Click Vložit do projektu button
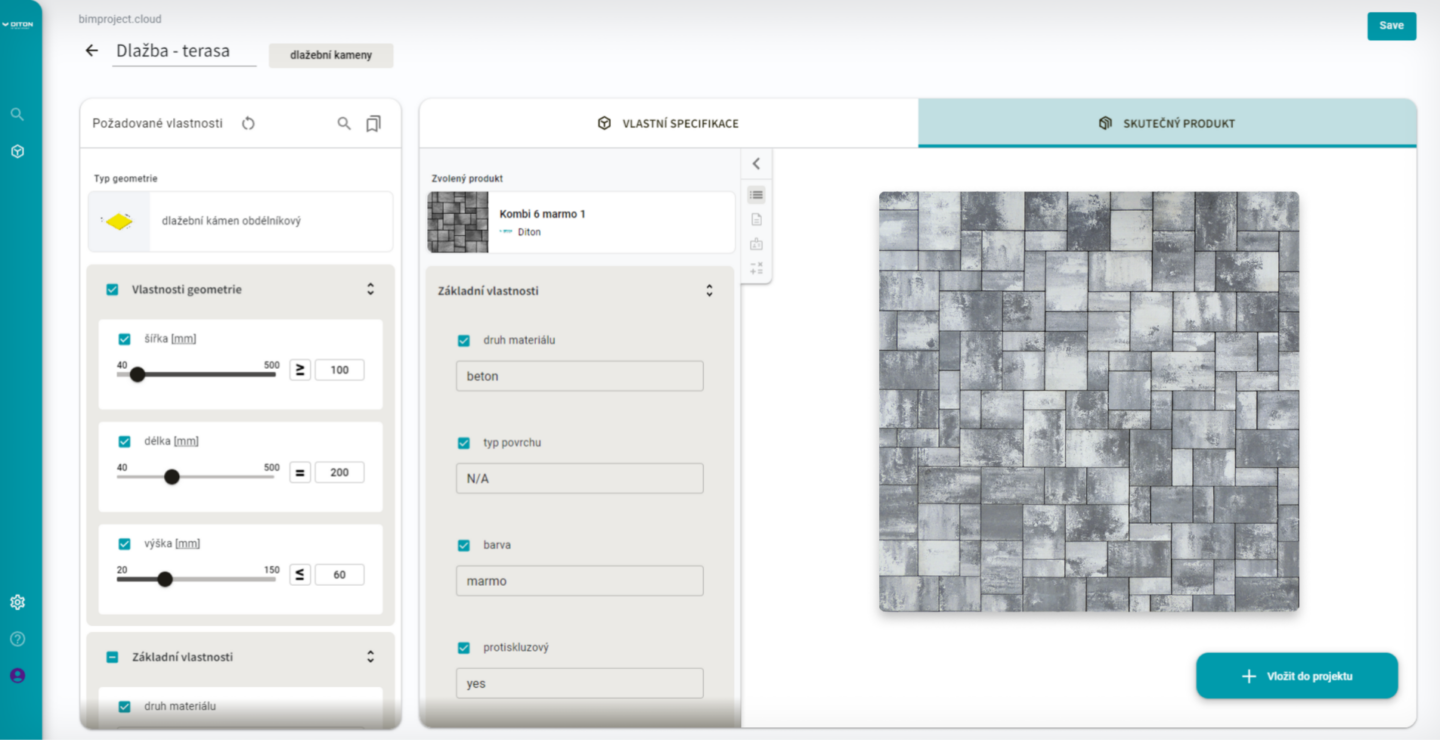Screen dimensions: 1440x740 (1296, 676)
